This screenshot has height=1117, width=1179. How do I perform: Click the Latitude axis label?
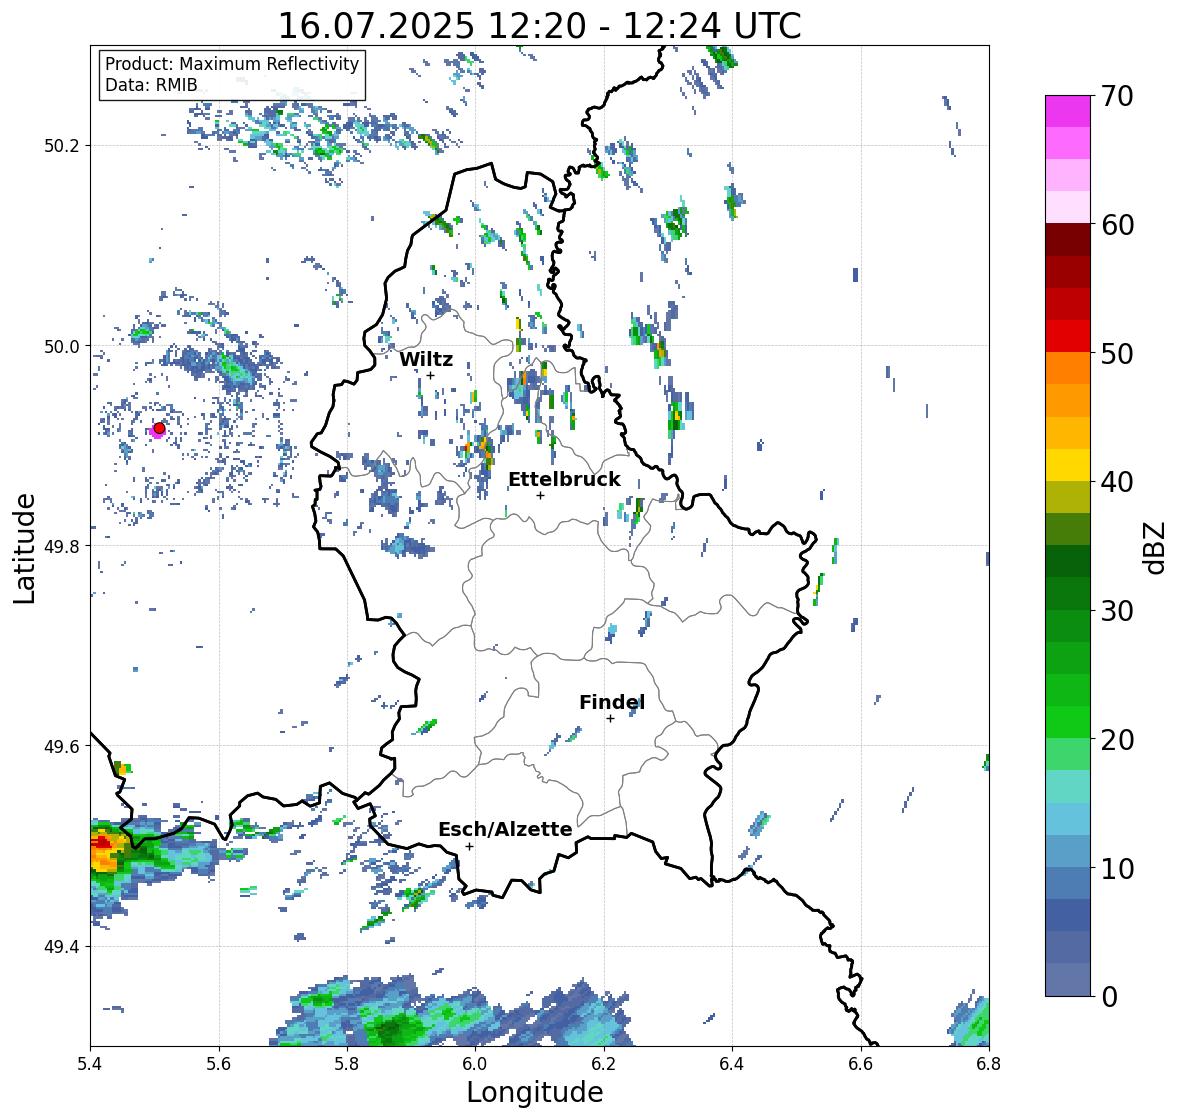point(25,548)
